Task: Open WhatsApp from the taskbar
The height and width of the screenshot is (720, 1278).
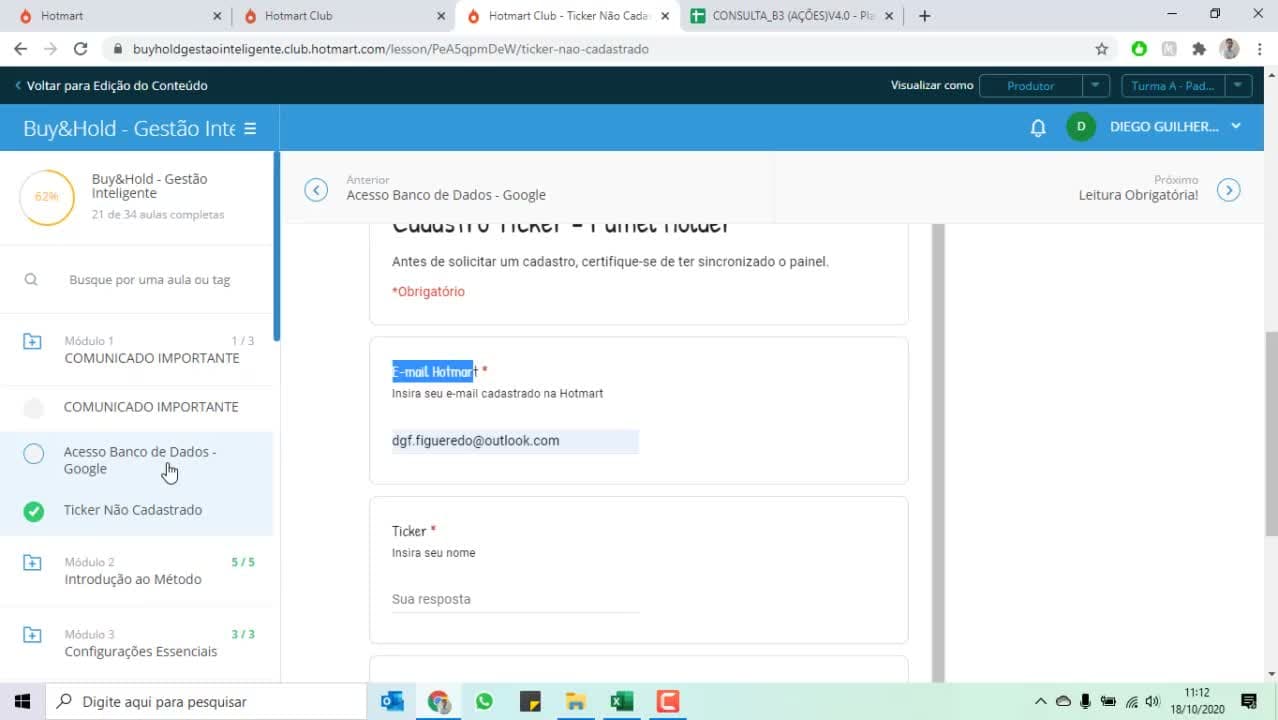Action: pyautogui.click(x=484, y=701)
